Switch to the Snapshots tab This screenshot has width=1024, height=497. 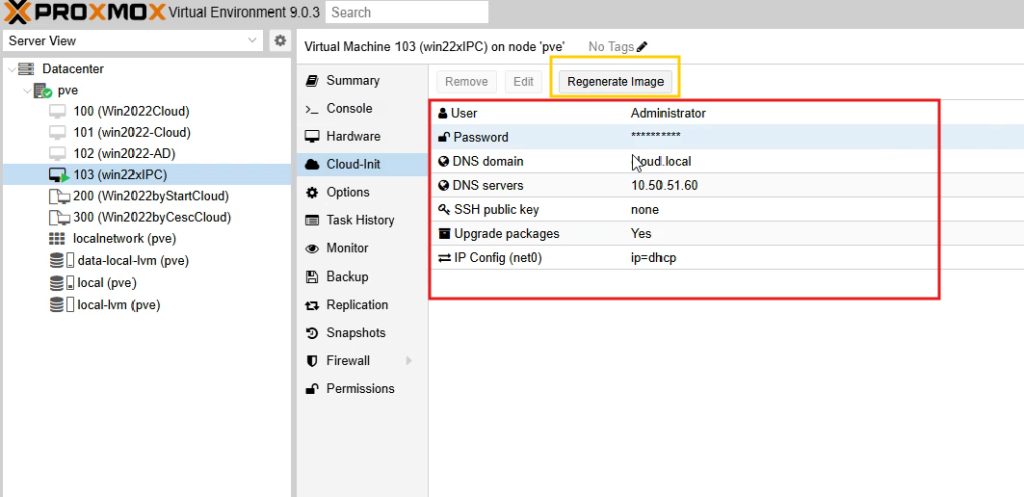tap(355, 333)
